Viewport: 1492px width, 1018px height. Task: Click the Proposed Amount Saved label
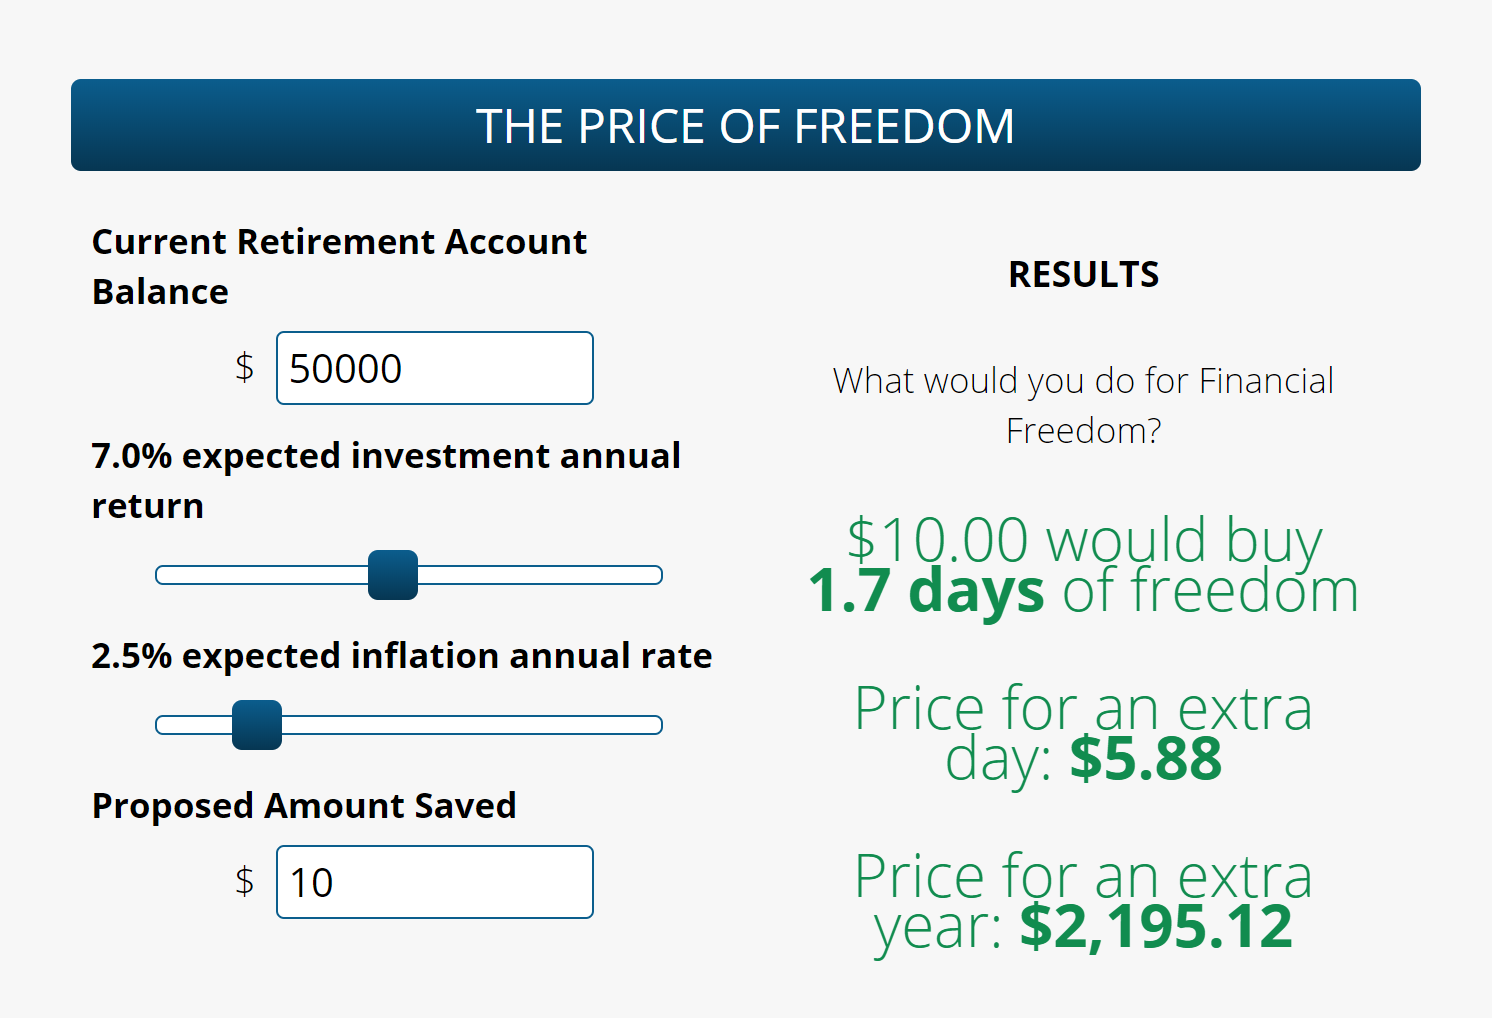pos(304,806)
